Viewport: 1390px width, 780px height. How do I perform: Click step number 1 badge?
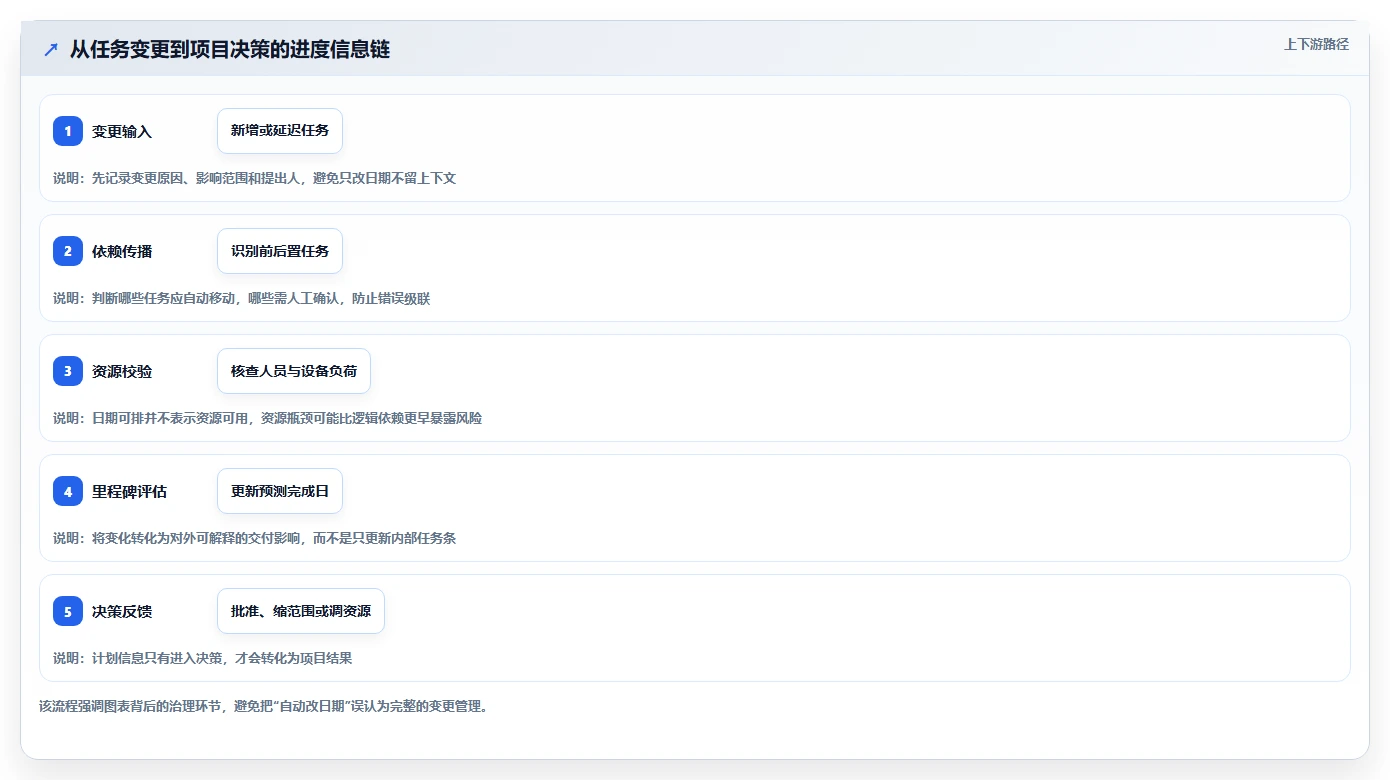point(68,131)
